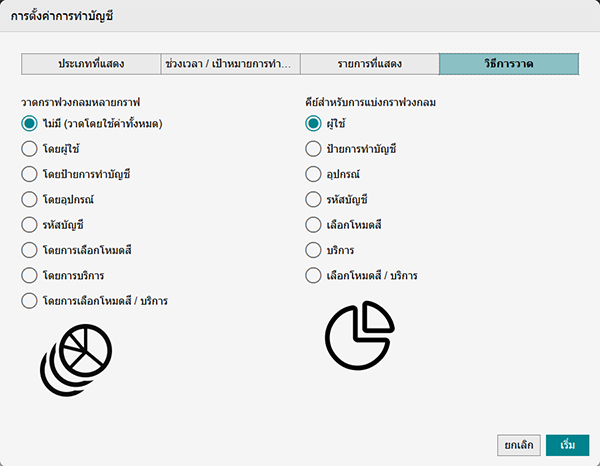Click the stacked multiple pie charts icon
Screen dimensions: 600x466
(x=77, y=356)
